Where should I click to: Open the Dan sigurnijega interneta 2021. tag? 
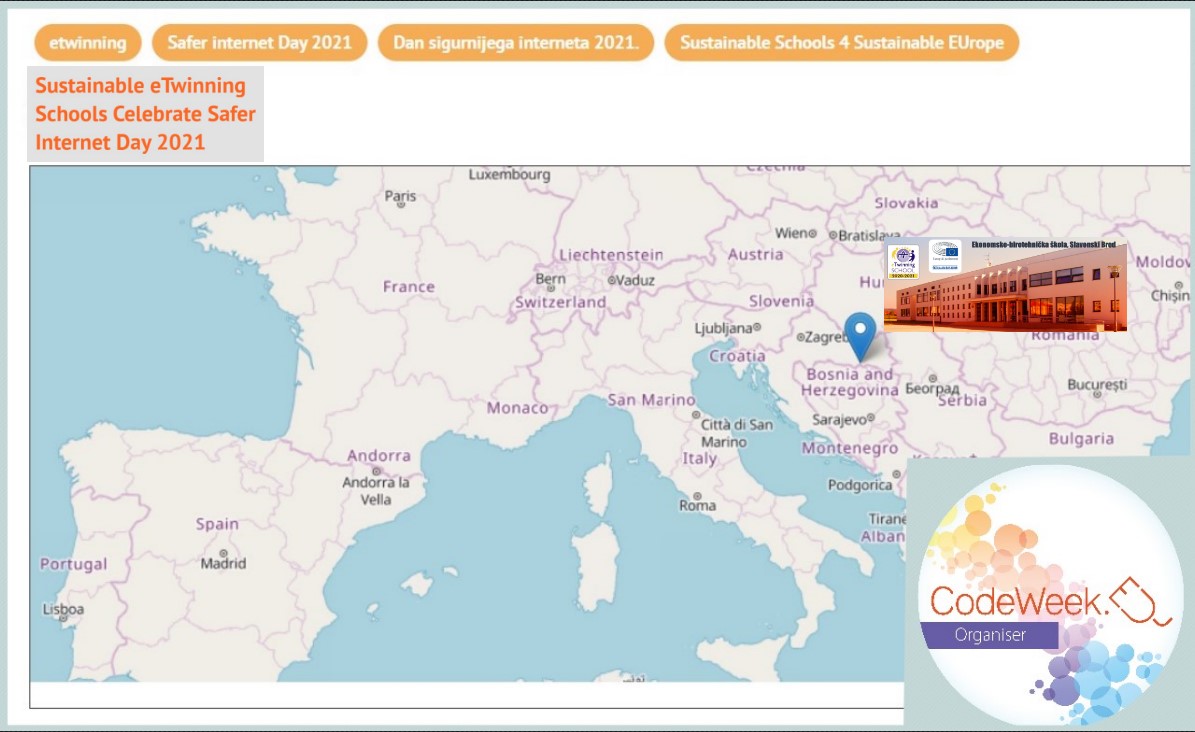(516, 43)
